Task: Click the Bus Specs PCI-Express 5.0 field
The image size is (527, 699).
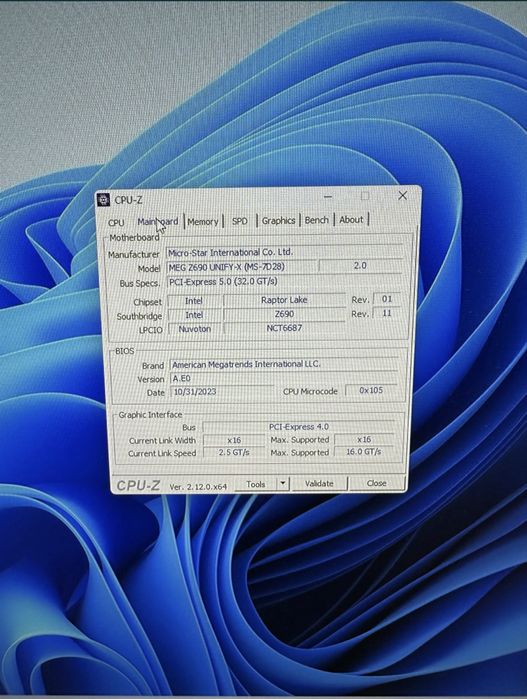Action: click(x=284, y=282)
